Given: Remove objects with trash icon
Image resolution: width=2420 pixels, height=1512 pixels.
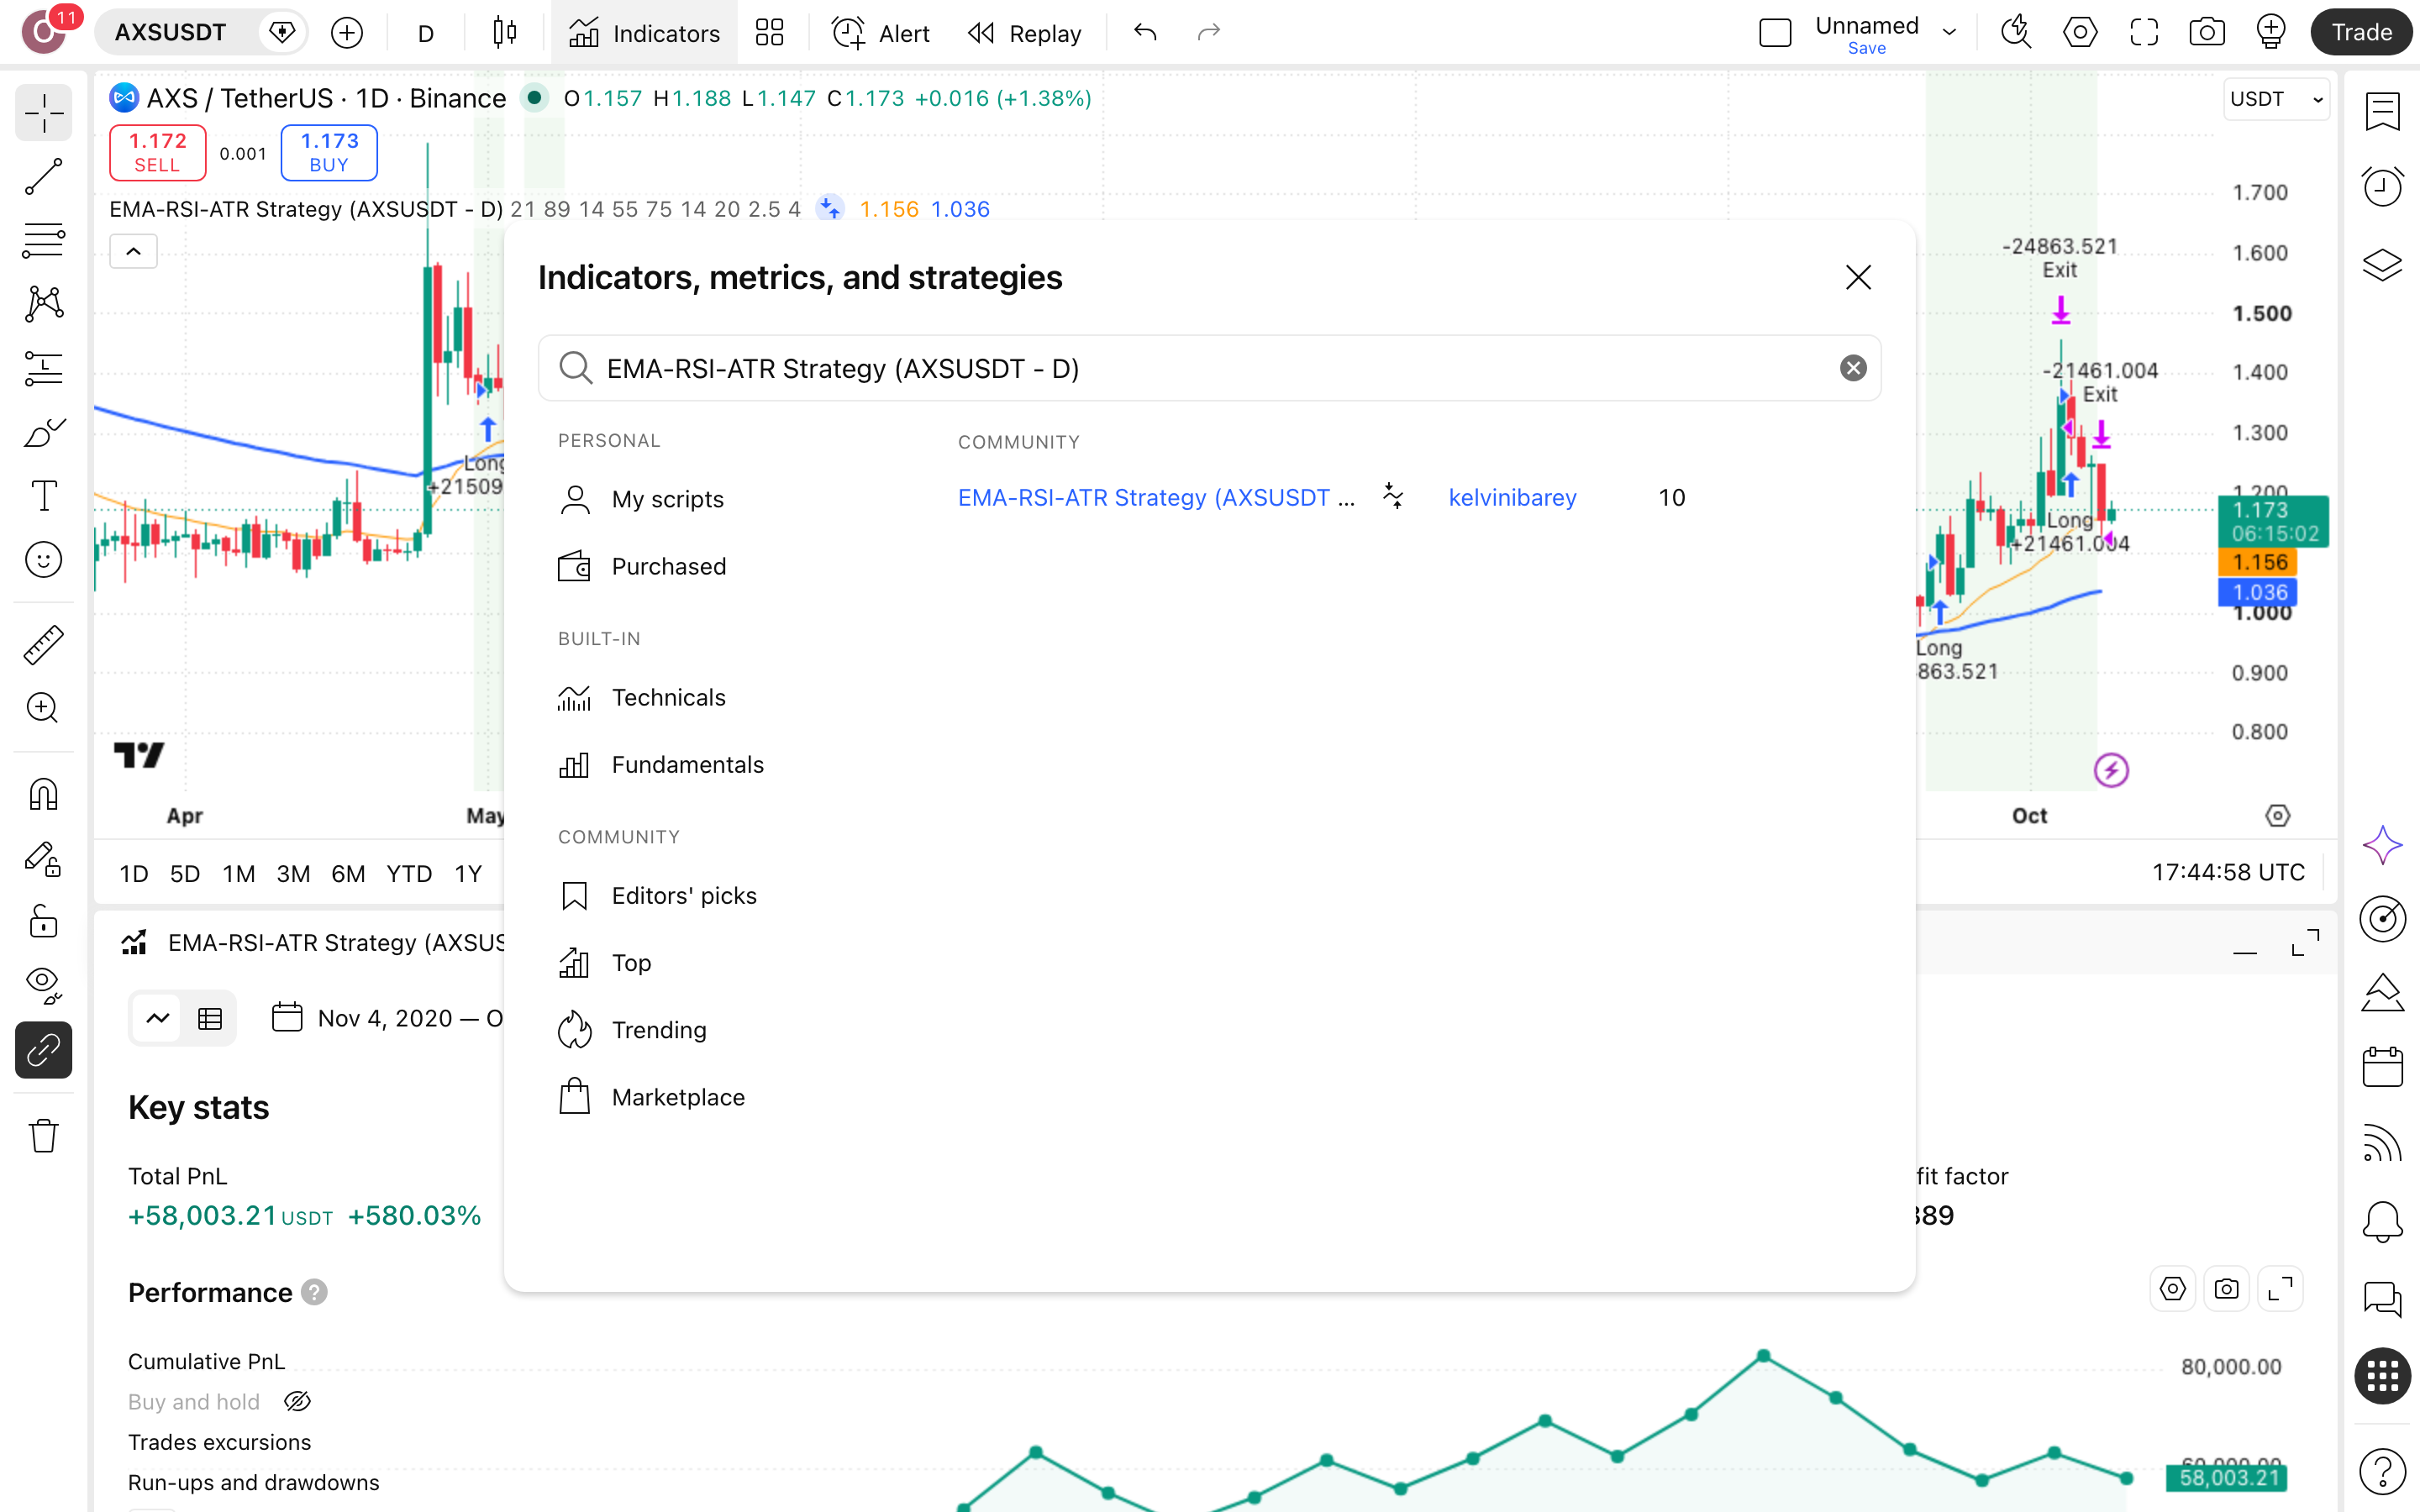Looking at the screenshot, I should coord(43,1136).
